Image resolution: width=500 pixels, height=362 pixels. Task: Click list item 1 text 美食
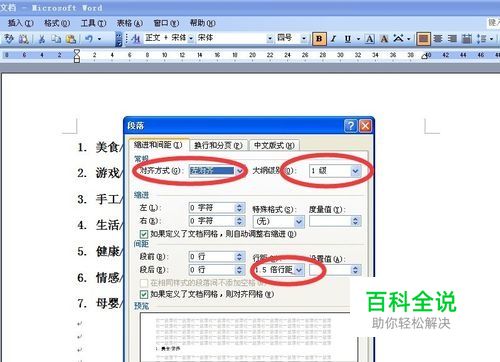pyautogui.click(x=107, y=147)
